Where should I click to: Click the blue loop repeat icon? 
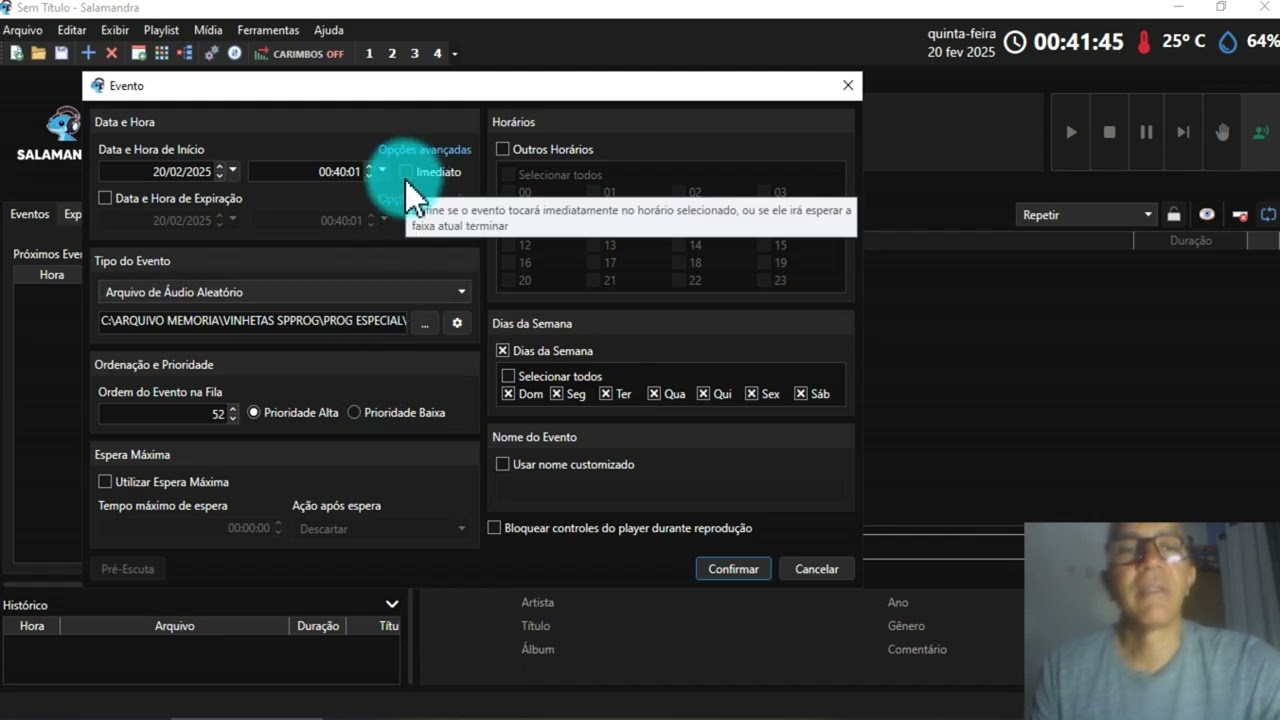pyautogui.click(x=1269, y=215)
